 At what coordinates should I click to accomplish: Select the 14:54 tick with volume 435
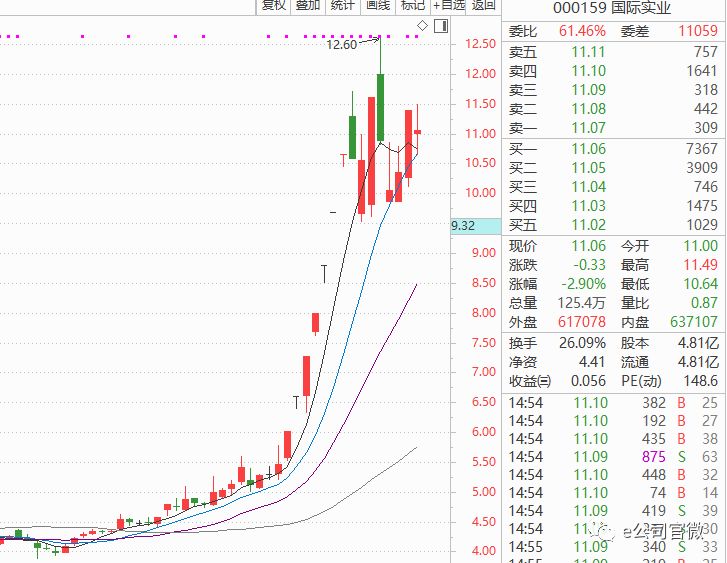pos(613,439)
